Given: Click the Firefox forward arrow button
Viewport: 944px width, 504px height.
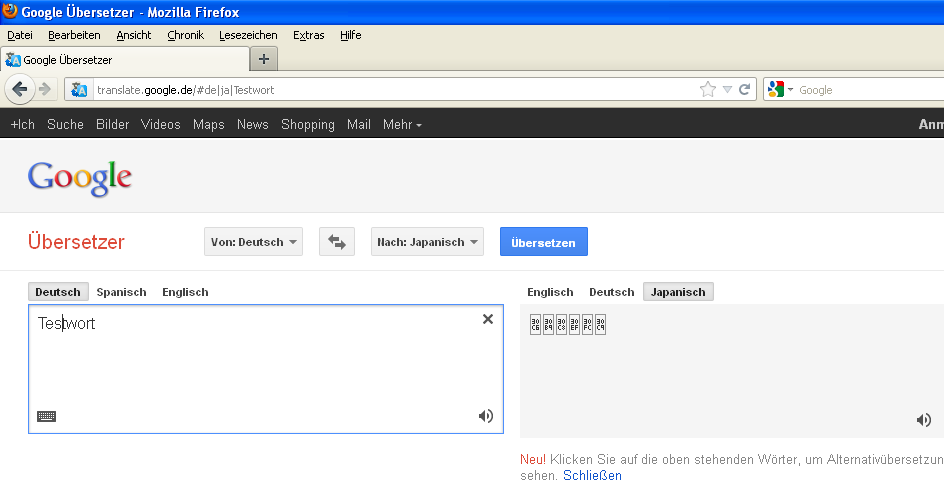Looking at the screenshot, I should point(45,90).
